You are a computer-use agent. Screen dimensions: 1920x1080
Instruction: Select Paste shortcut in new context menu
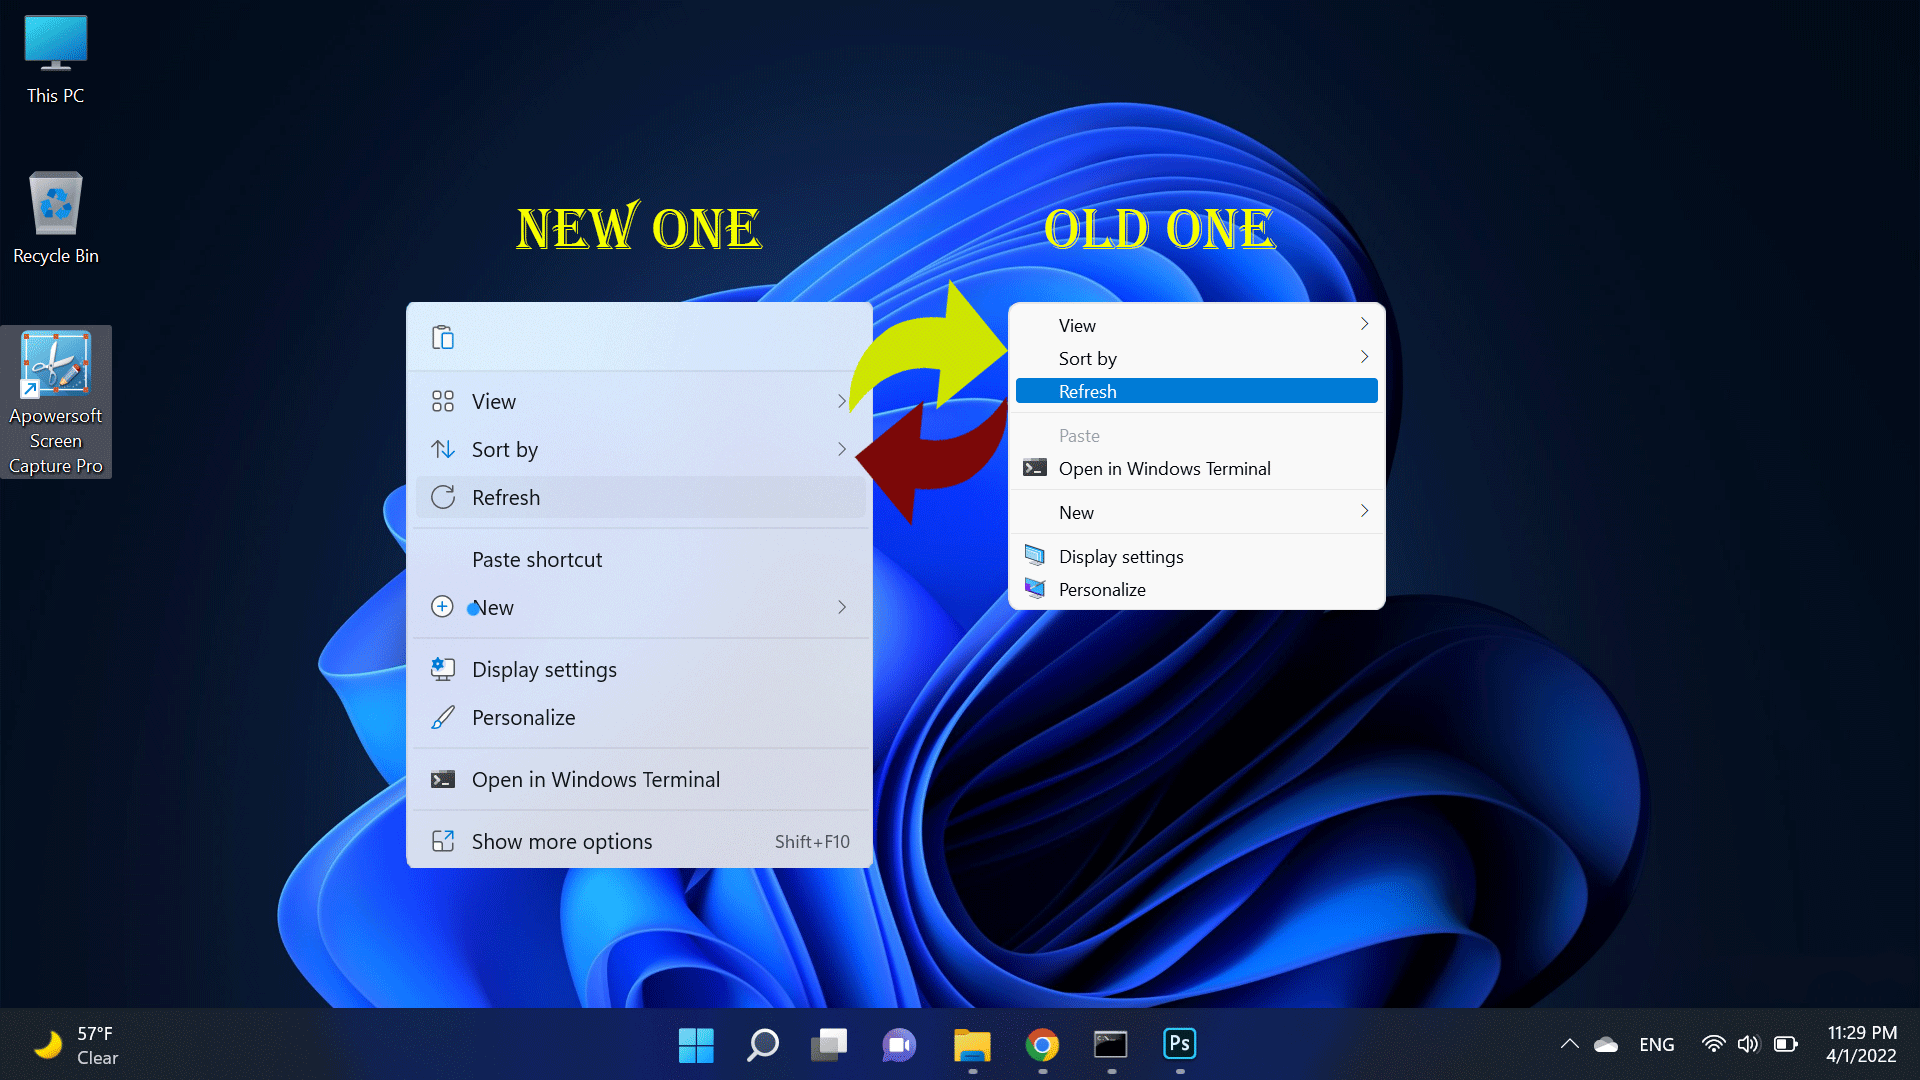(x=537, y=559)
